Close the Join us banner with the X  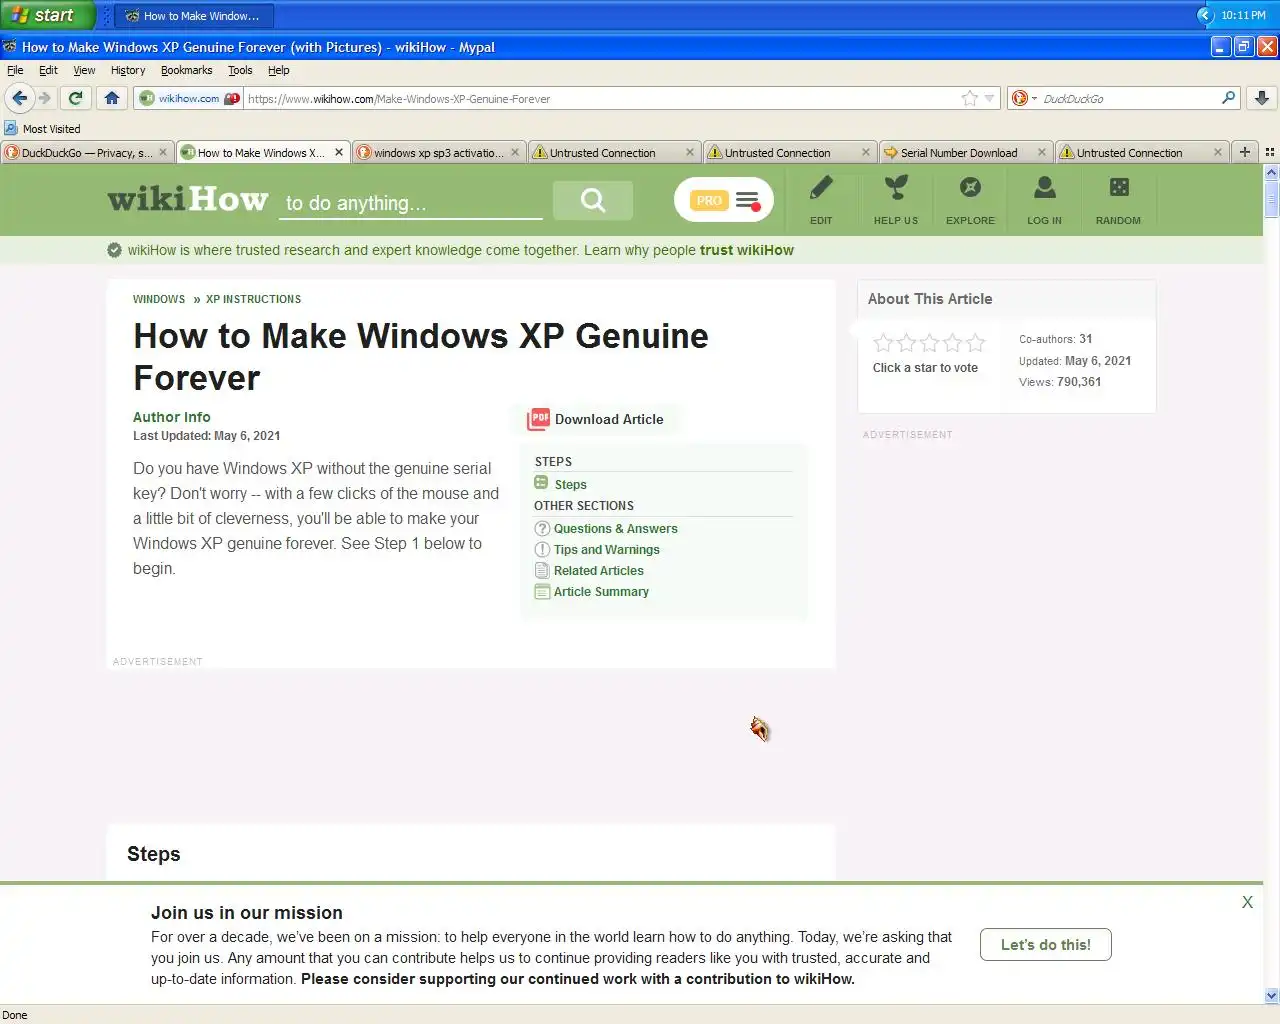[1247, 902]
